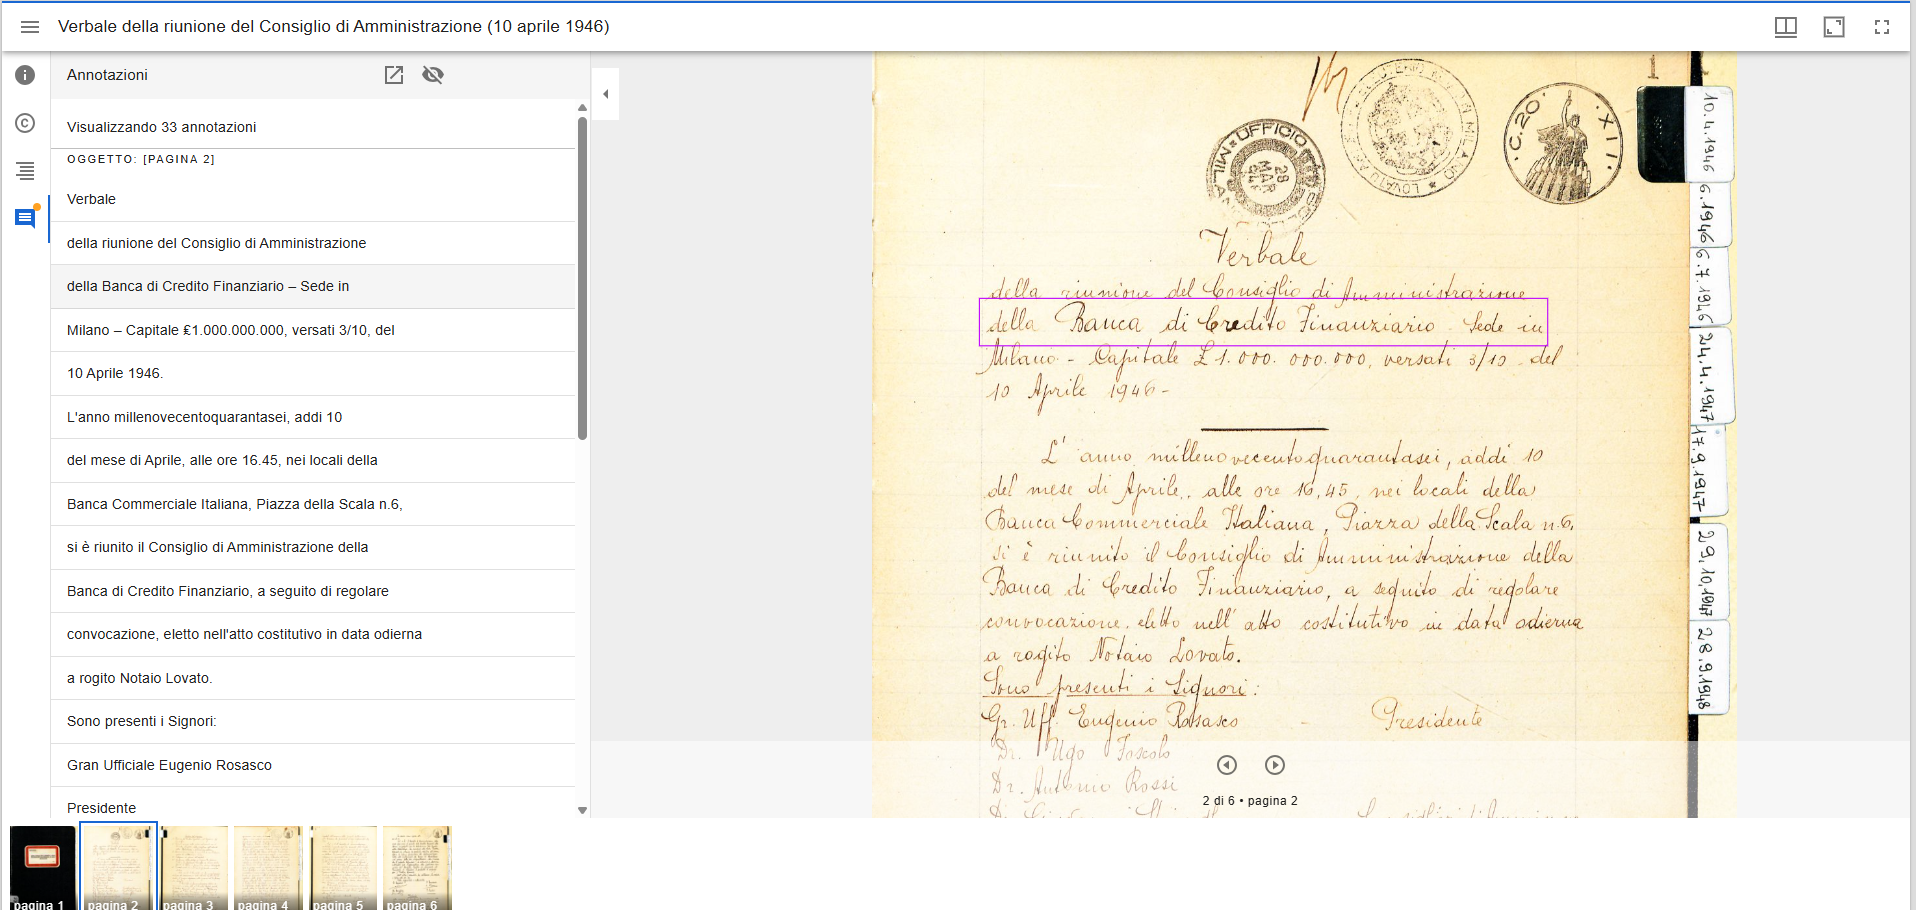Select the '10 Aprile 1946.' annotation entry

313,373
